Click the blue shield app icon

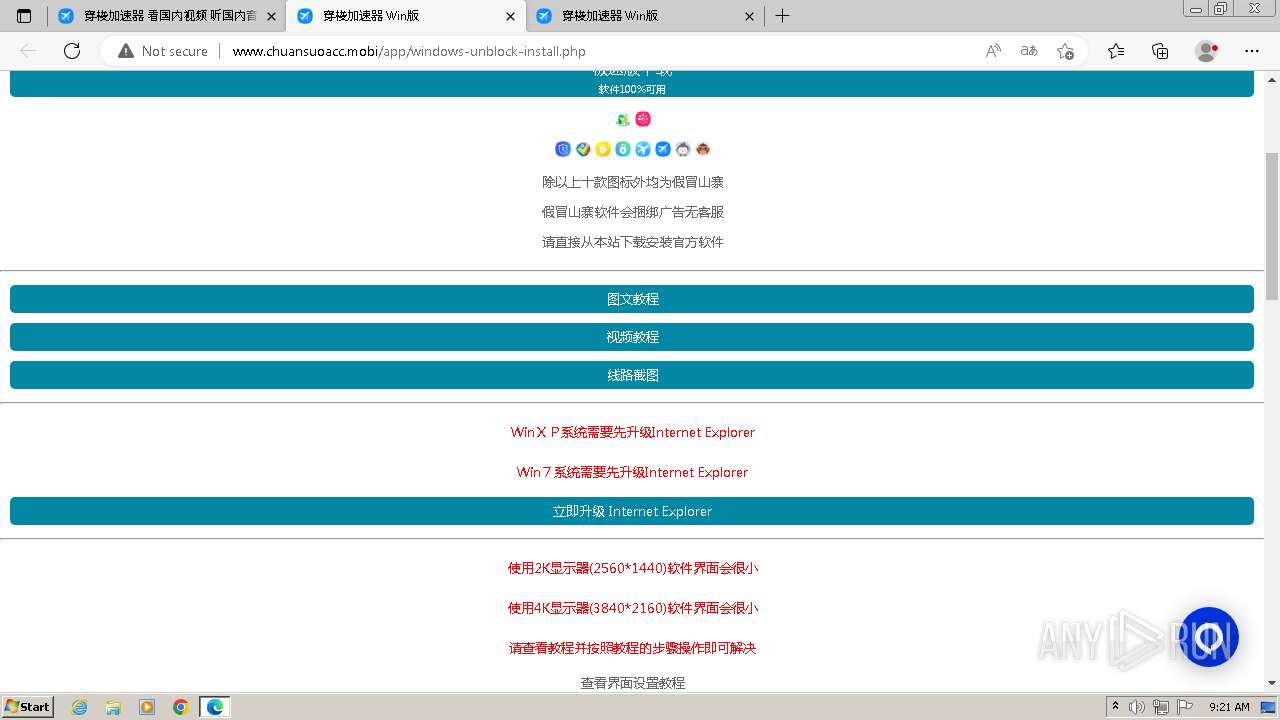pos(563,149)
